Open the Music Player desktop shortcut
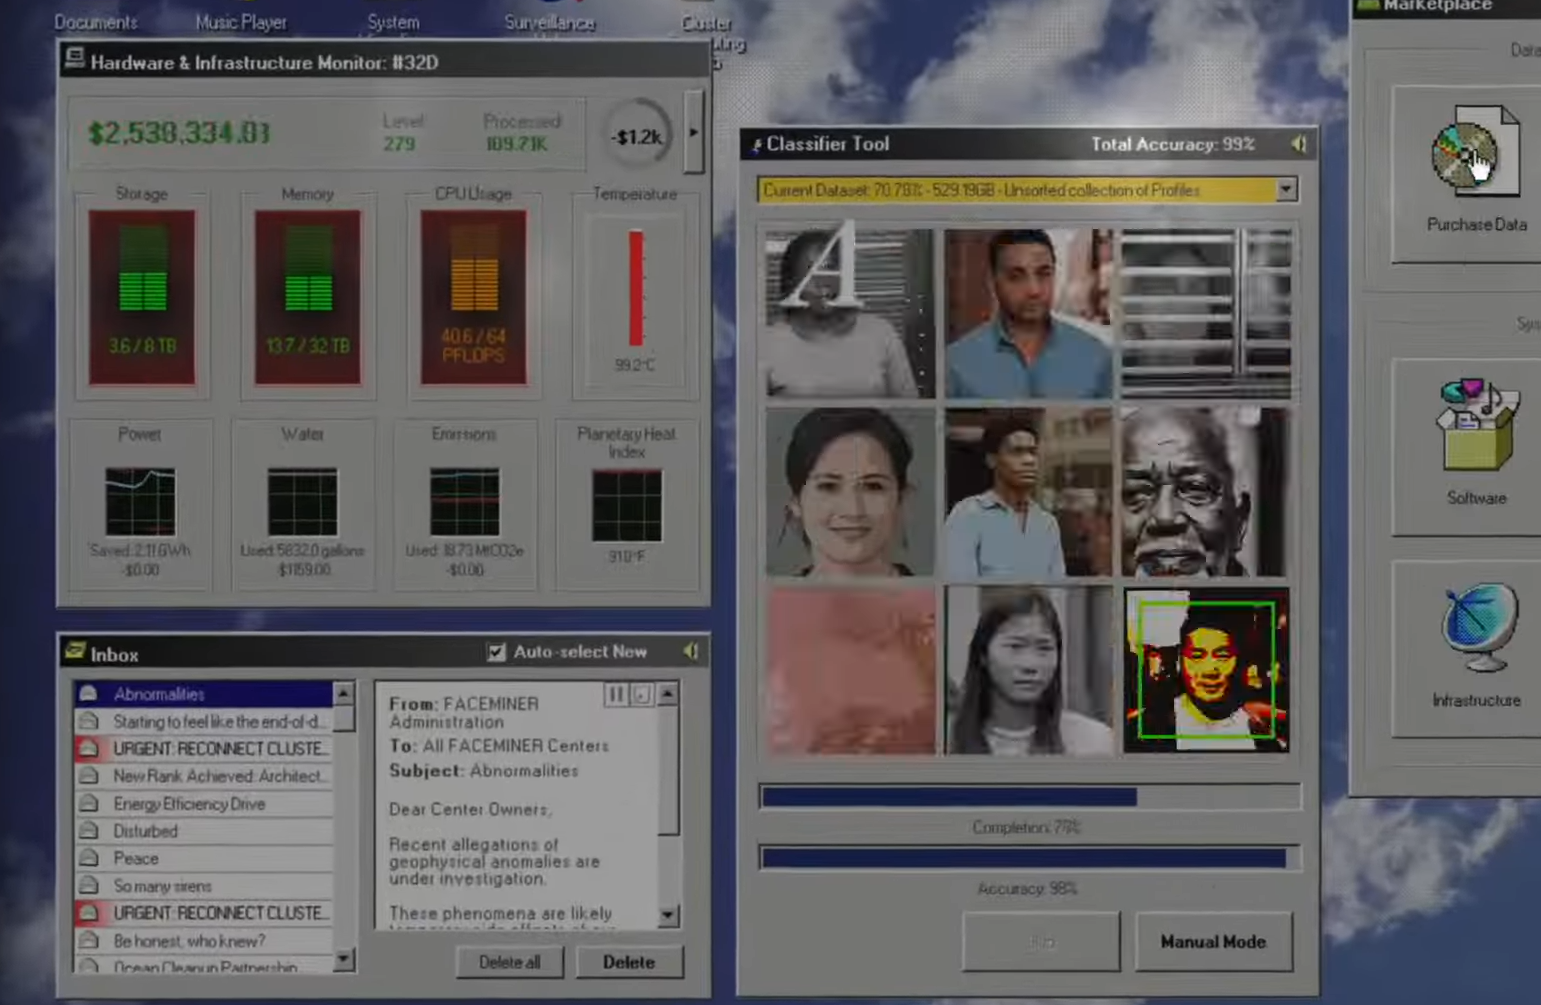This screenshot has width=1541, height=1005. [241, 20]
